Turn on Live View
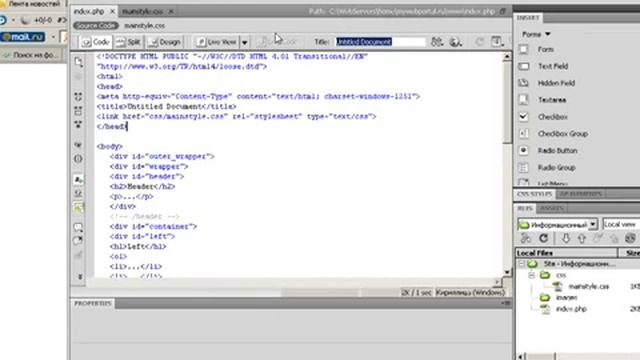This screenshot has width=640, height=360. [x=217, y=42]
